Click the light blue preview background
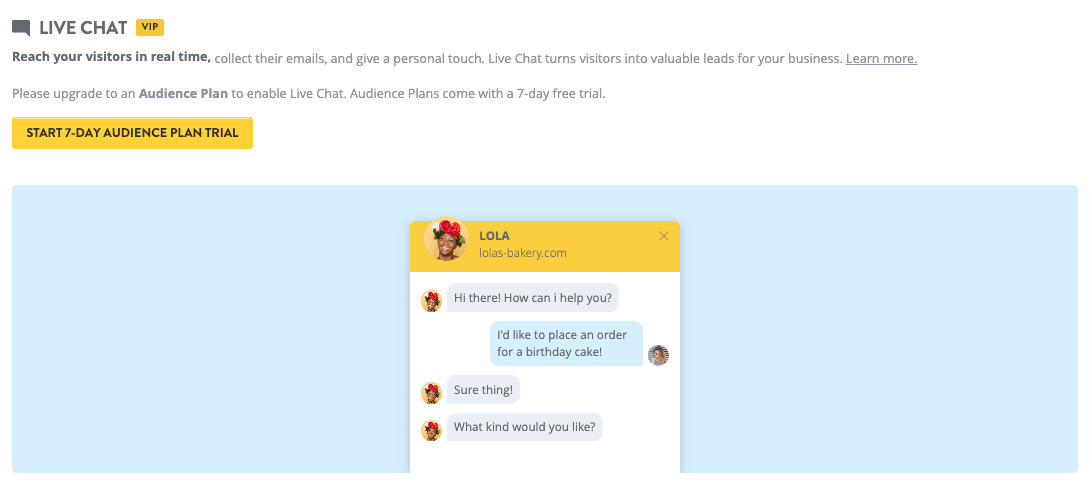This screenshot has height=481, width=1089. coord(200,330)
